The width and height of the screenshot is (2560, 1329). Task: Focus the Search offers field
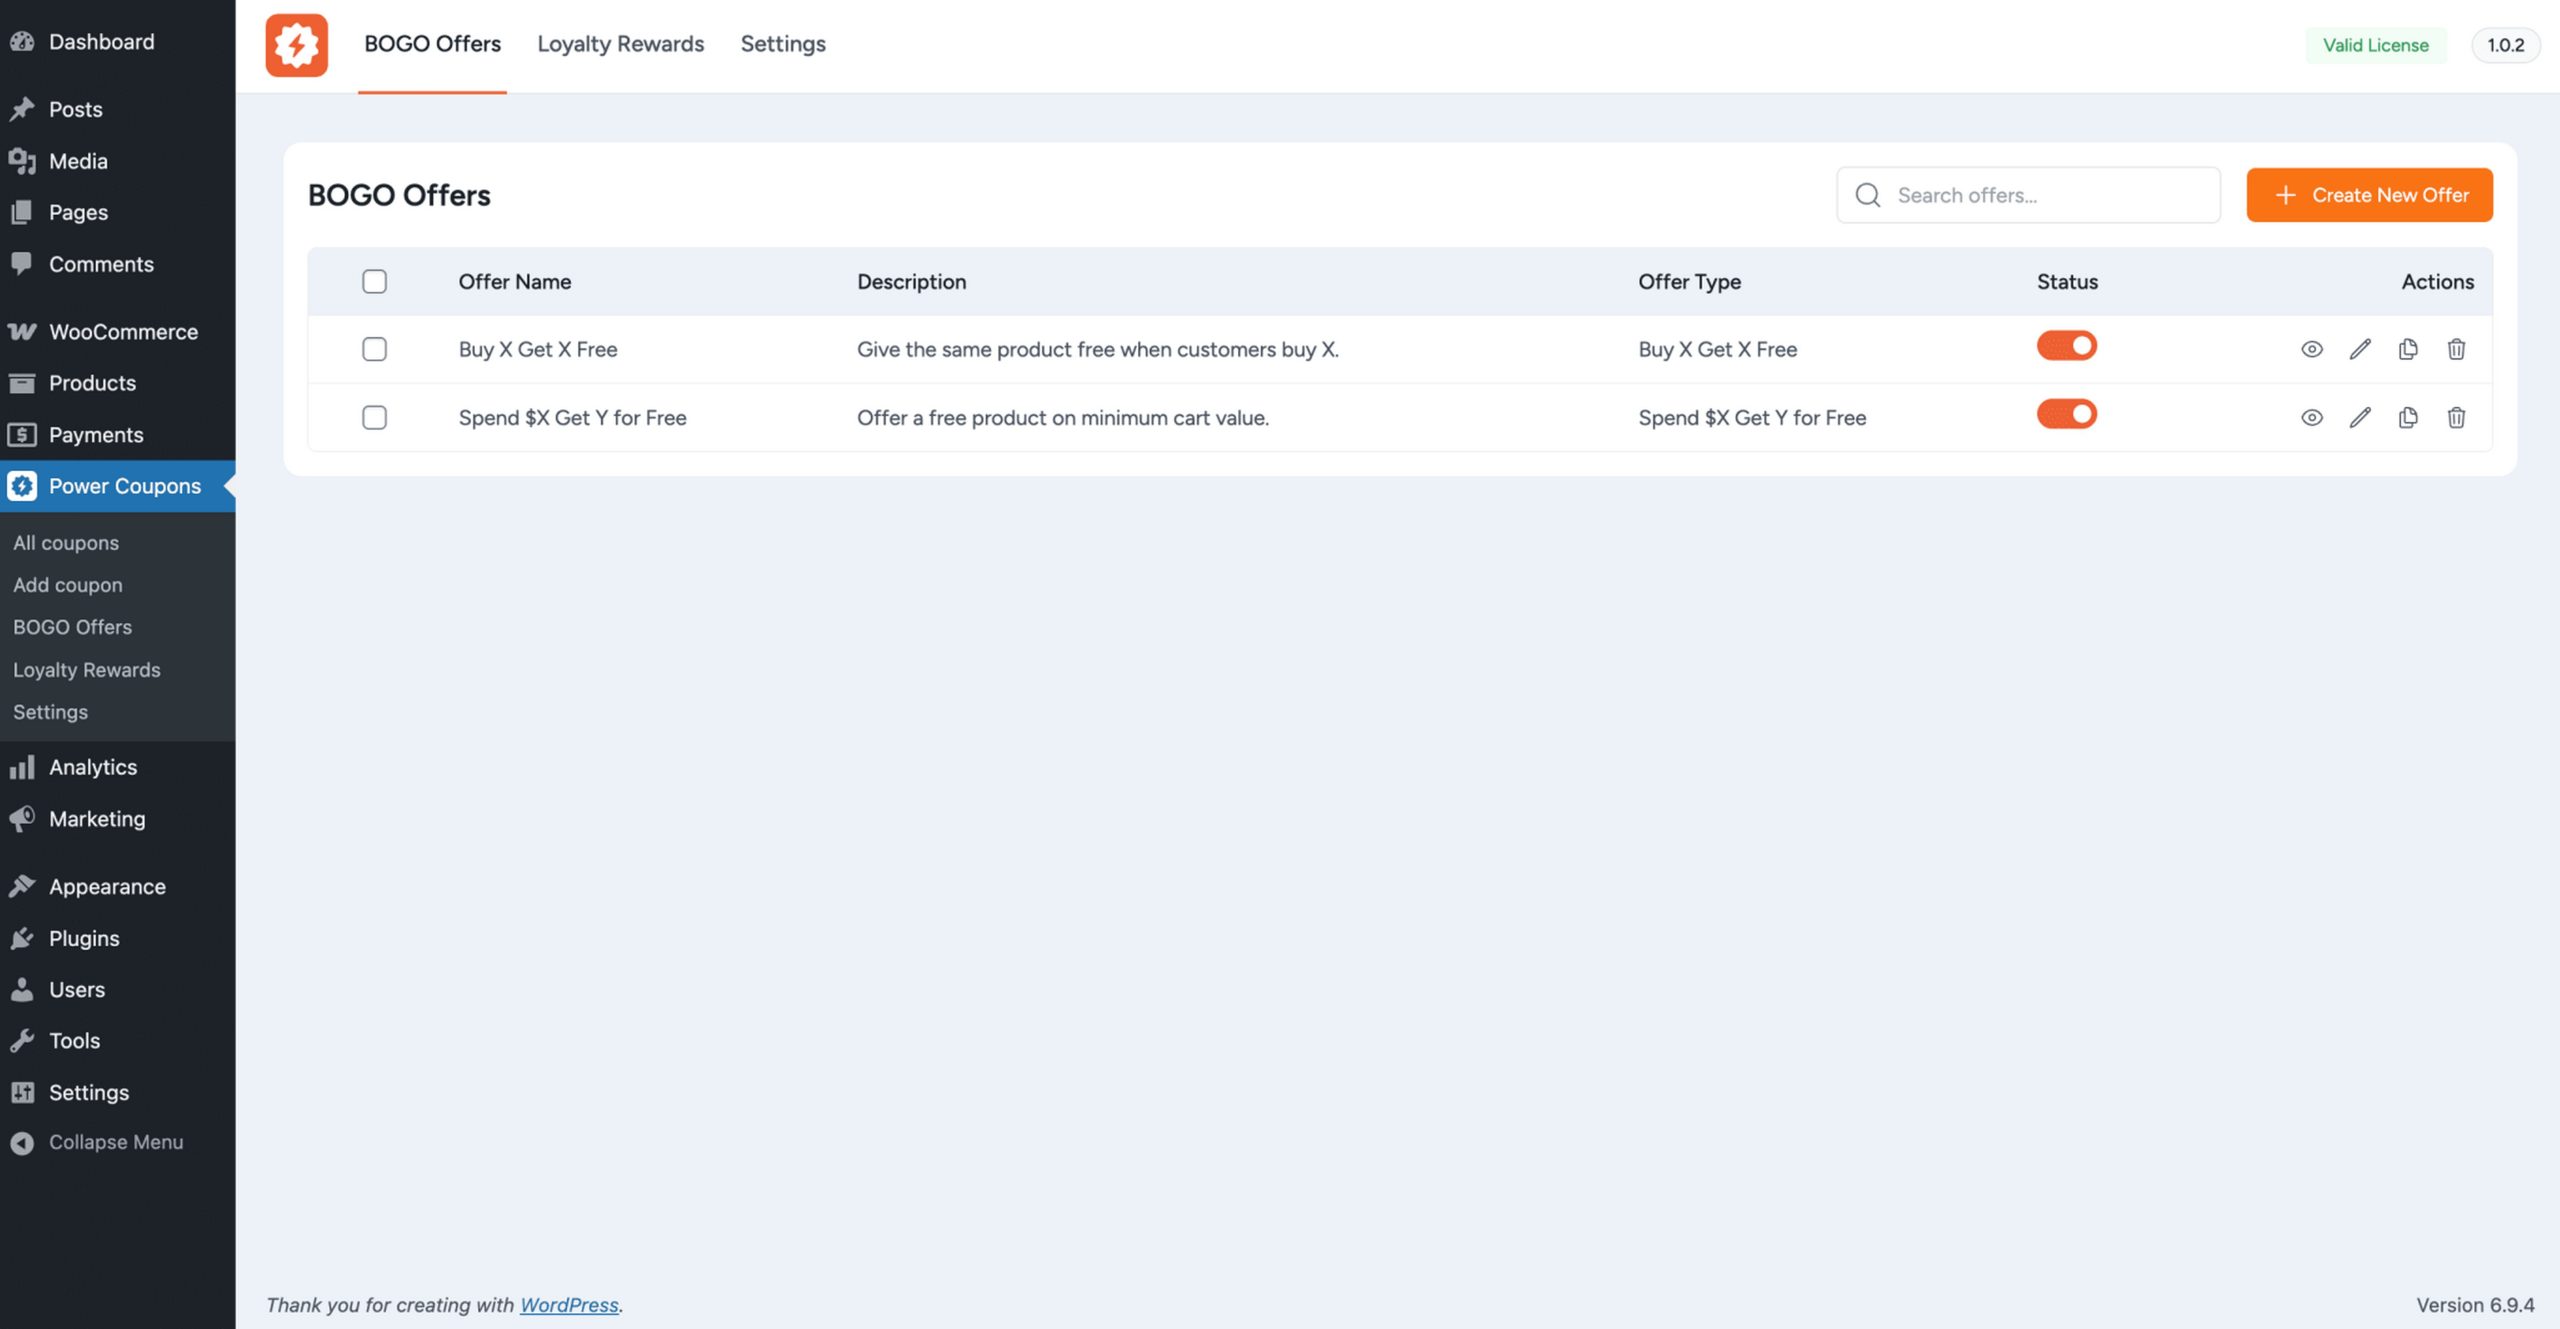pos(2028,195)
